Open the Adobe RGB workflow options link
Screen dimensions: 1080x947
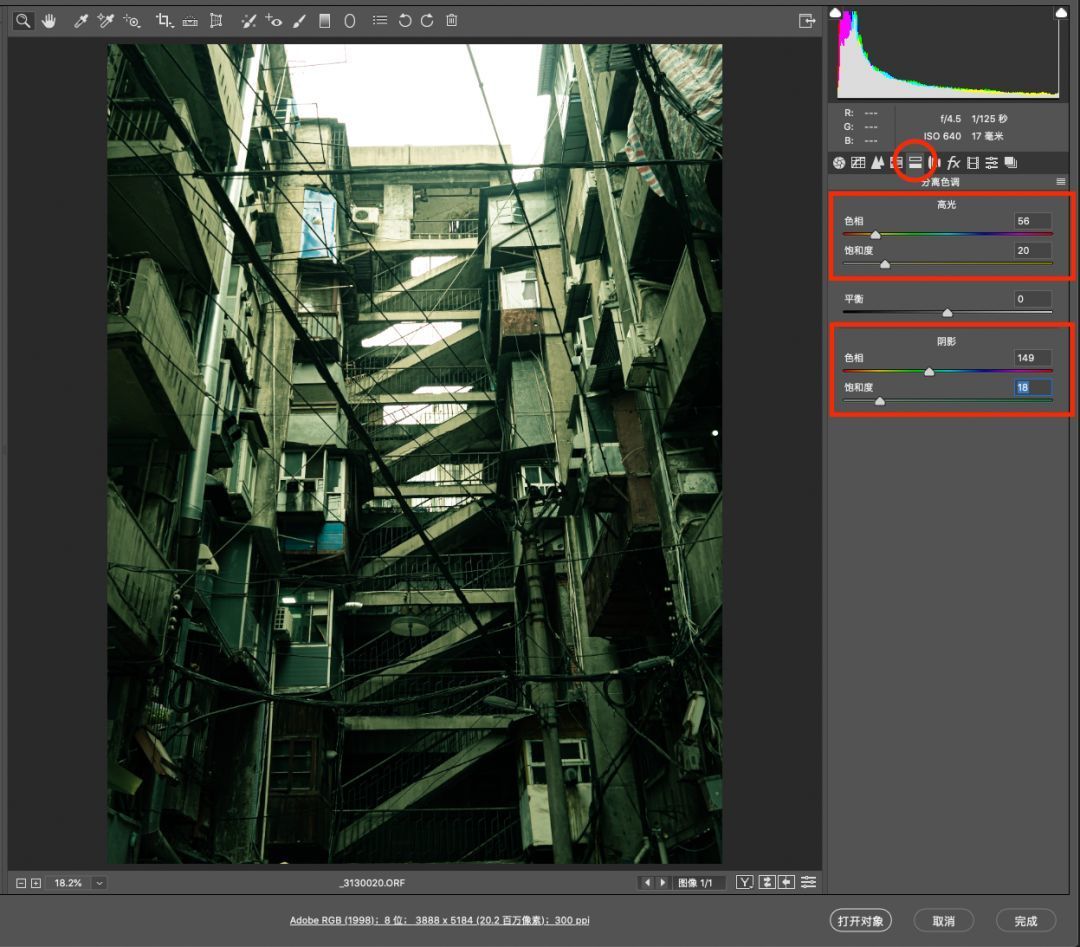tap(439, 920)
